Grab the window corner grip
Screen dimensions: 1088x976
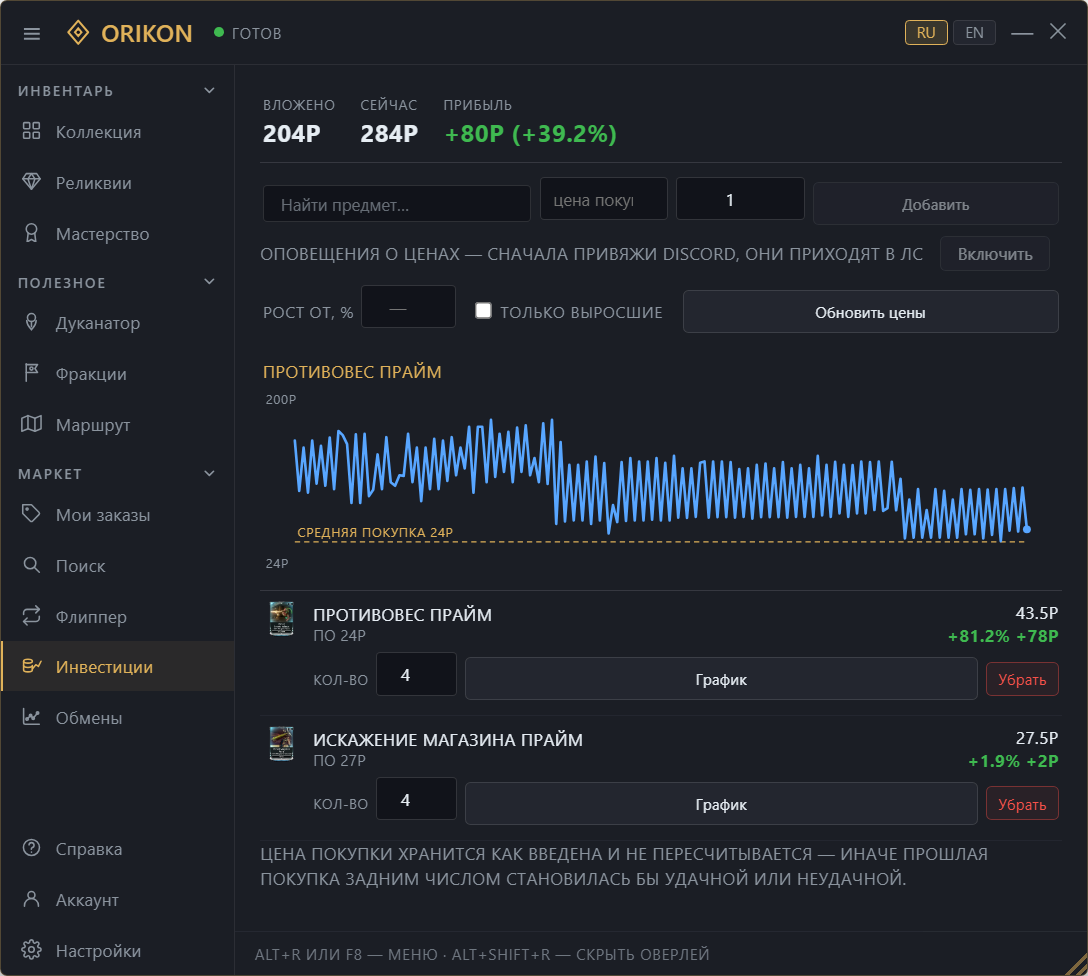pyautogui.click(x=1076, y=965)
